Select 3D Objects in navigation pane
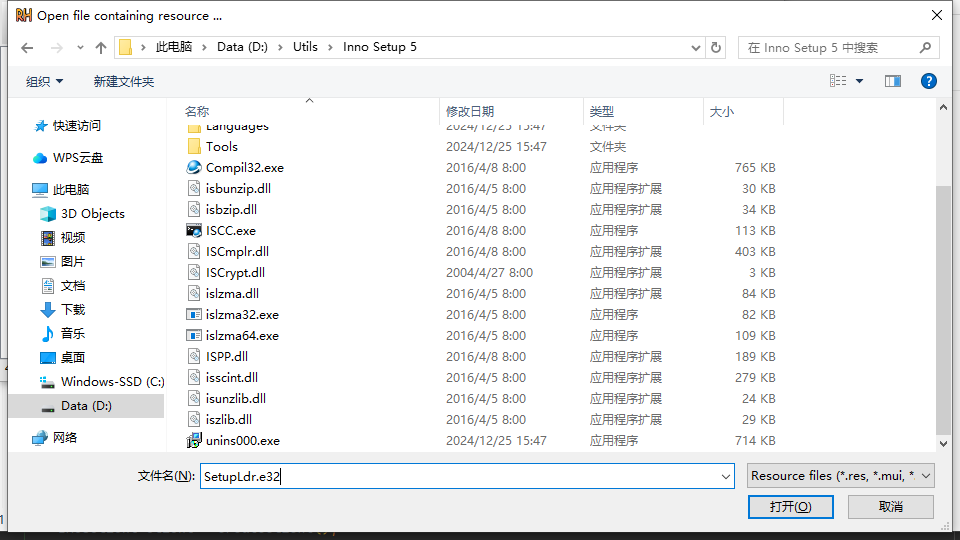 tap(92, 214)
